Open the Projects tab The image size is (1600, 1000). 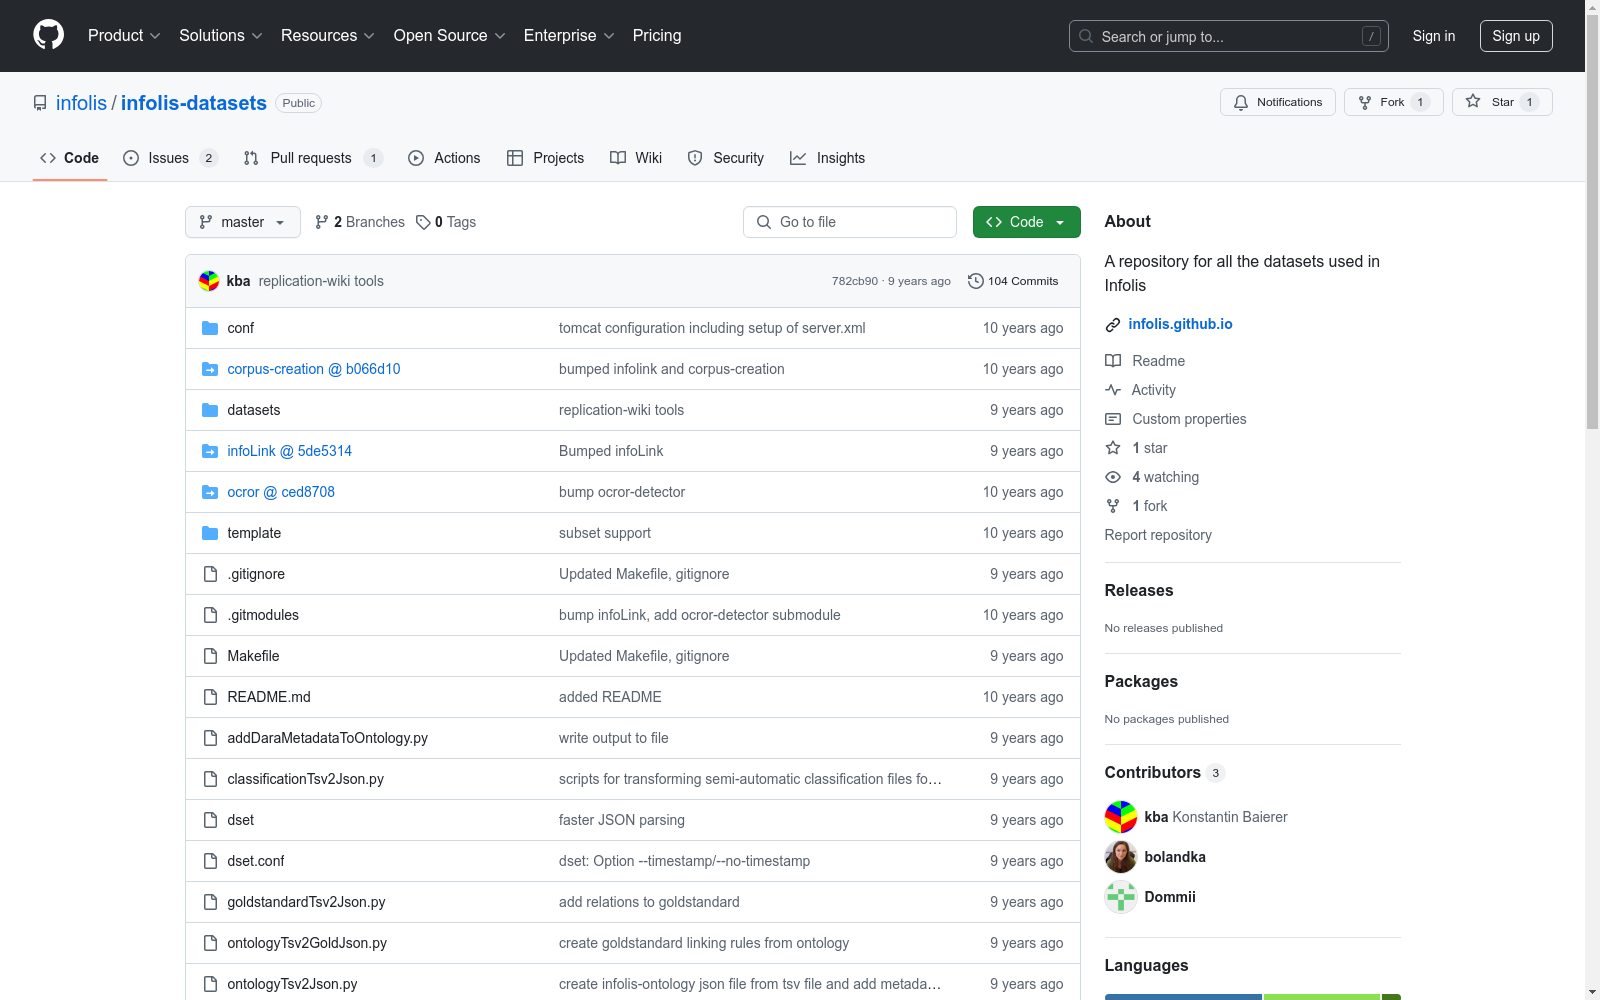click(x=546, y=158)
